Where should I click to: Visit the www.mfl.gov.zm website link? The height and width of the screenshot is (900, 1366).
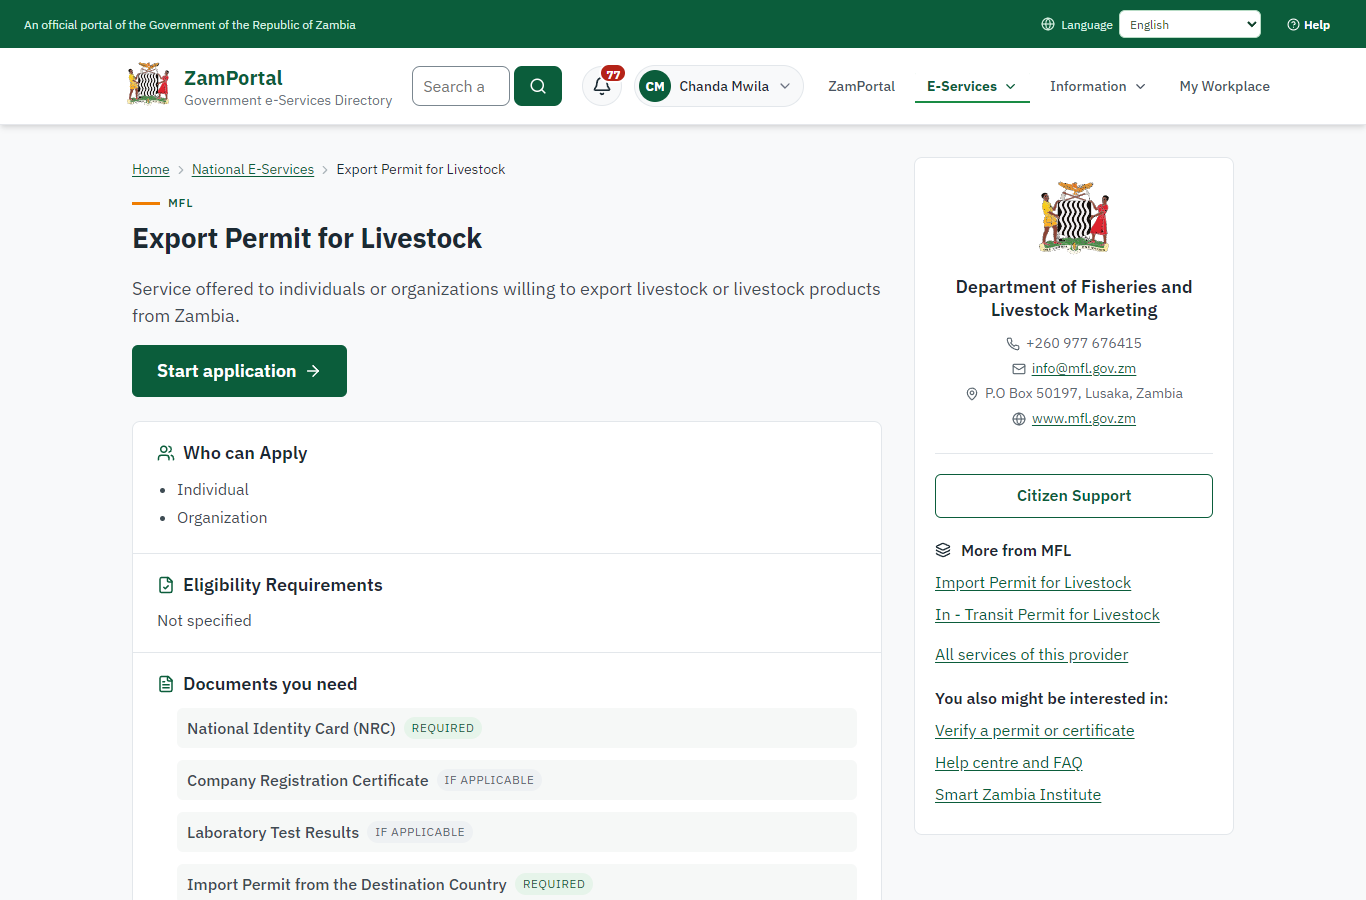(1084, 419)
